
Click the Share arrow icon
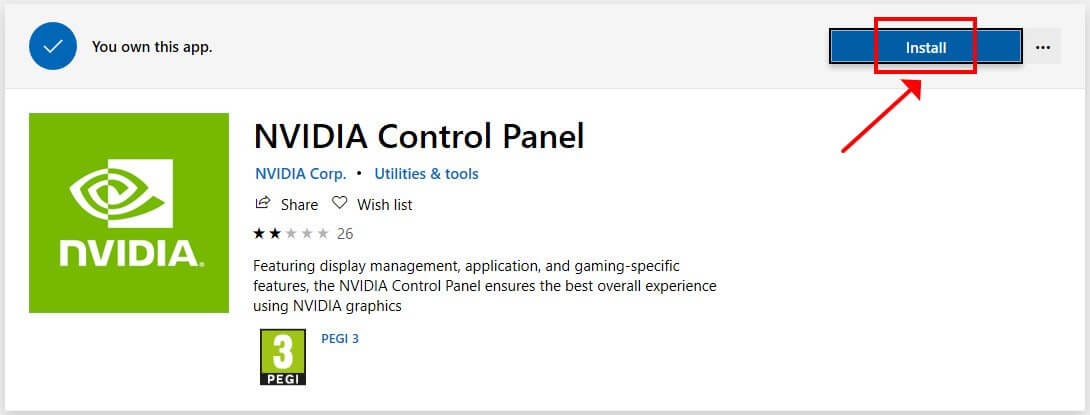coord(263,203)
